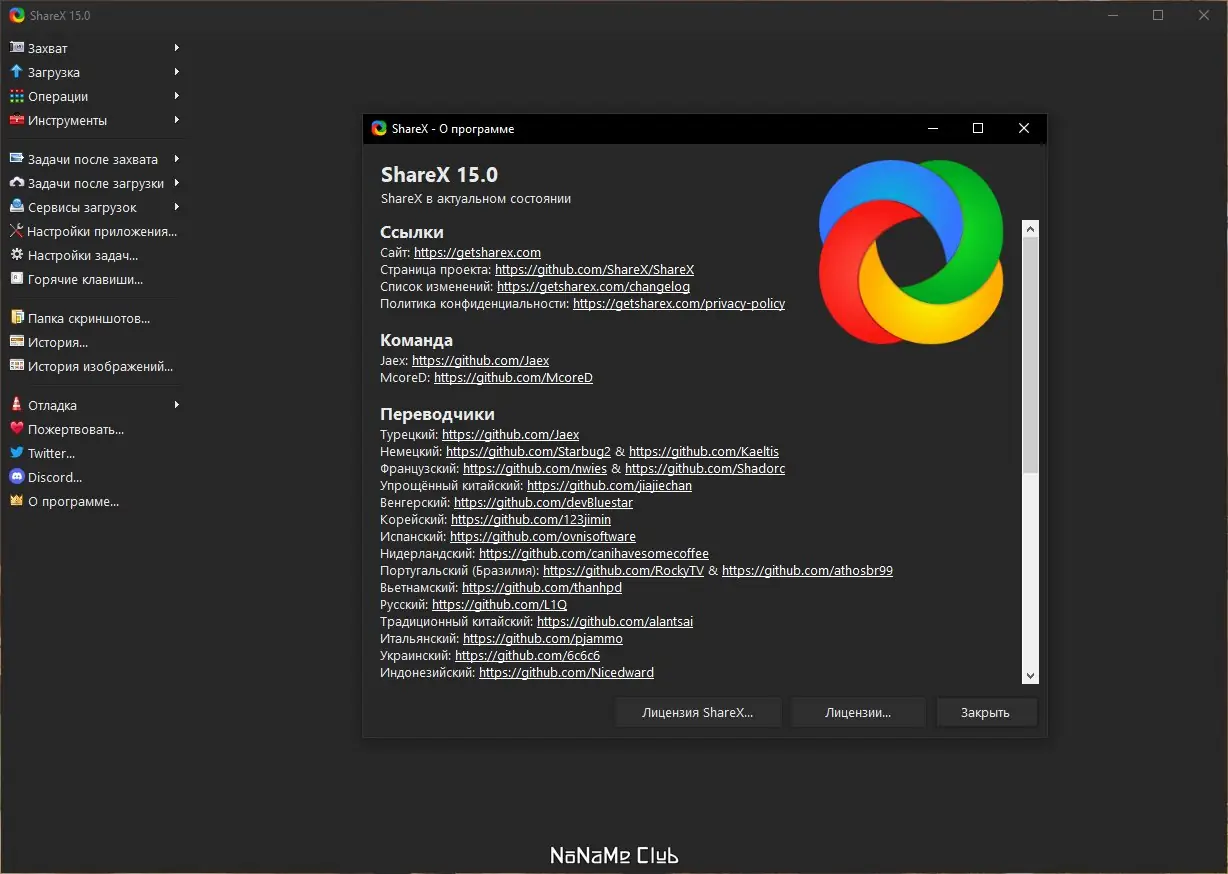Click the icon beside Сервисы загрузок
Screen dimensions: 1228x874
tap(16, 207)
